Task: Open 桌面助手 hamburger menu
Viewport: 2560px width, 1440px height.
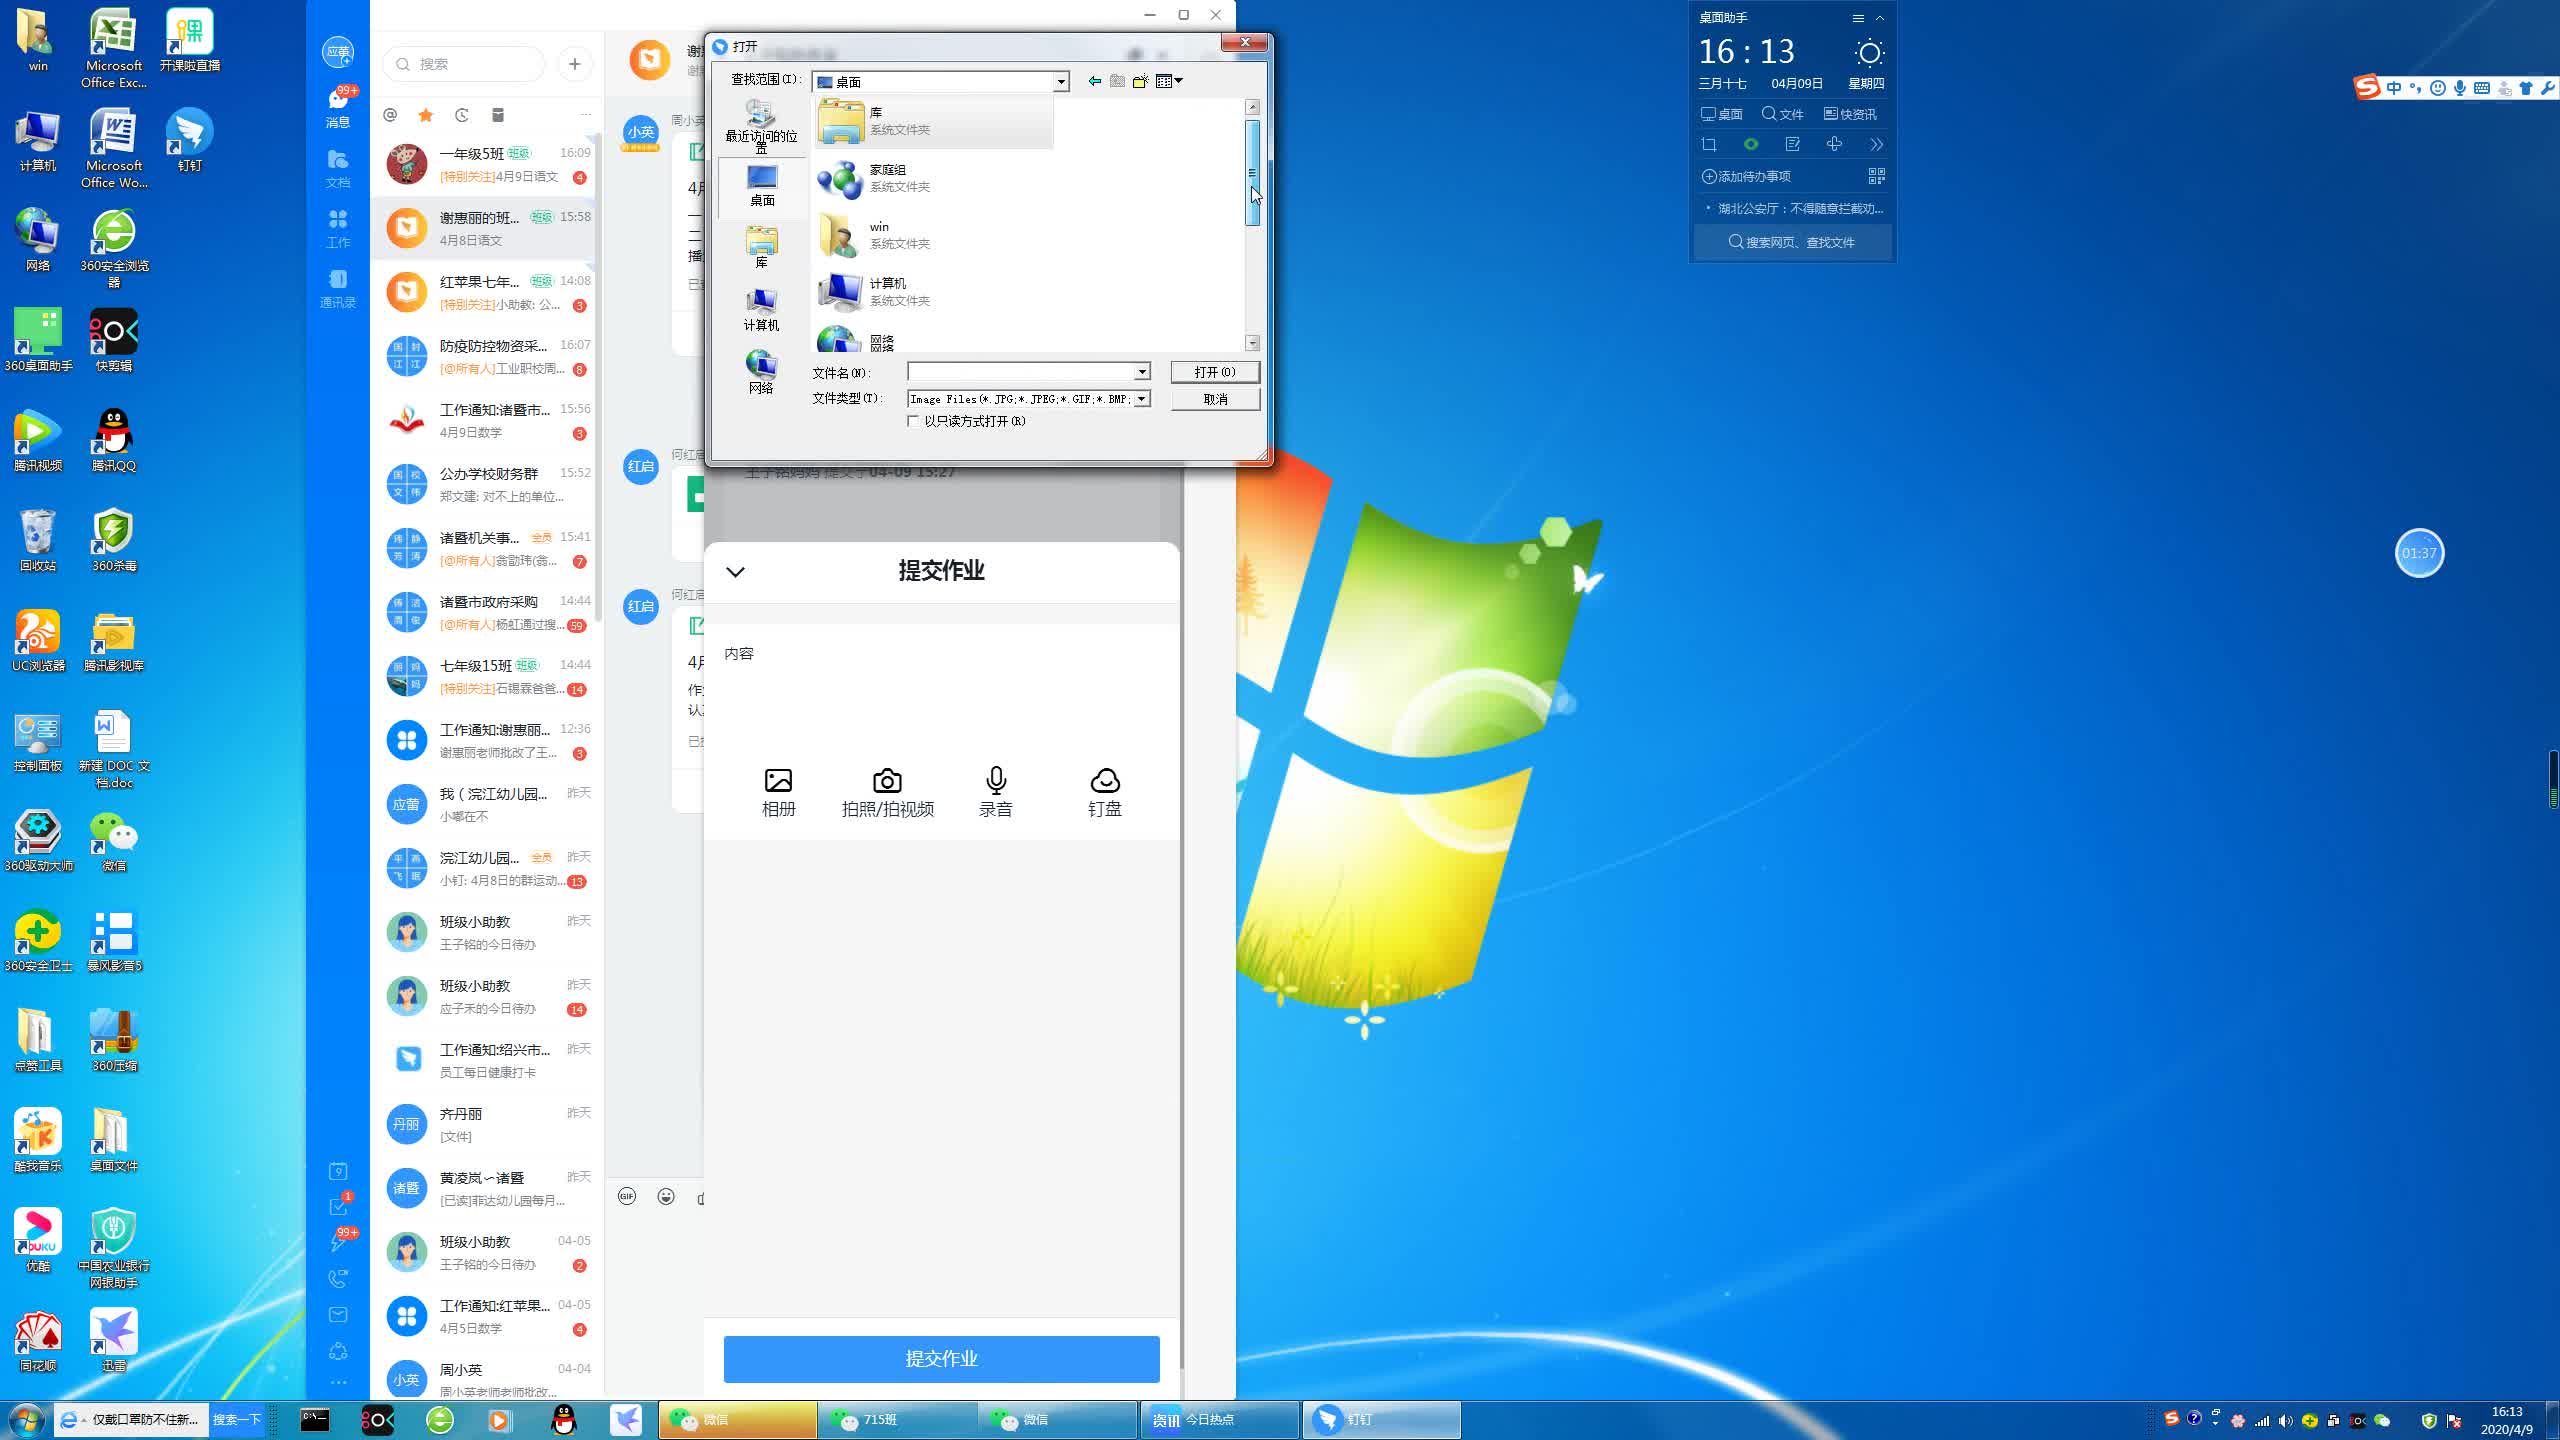Action: [x=1857, y=18]
